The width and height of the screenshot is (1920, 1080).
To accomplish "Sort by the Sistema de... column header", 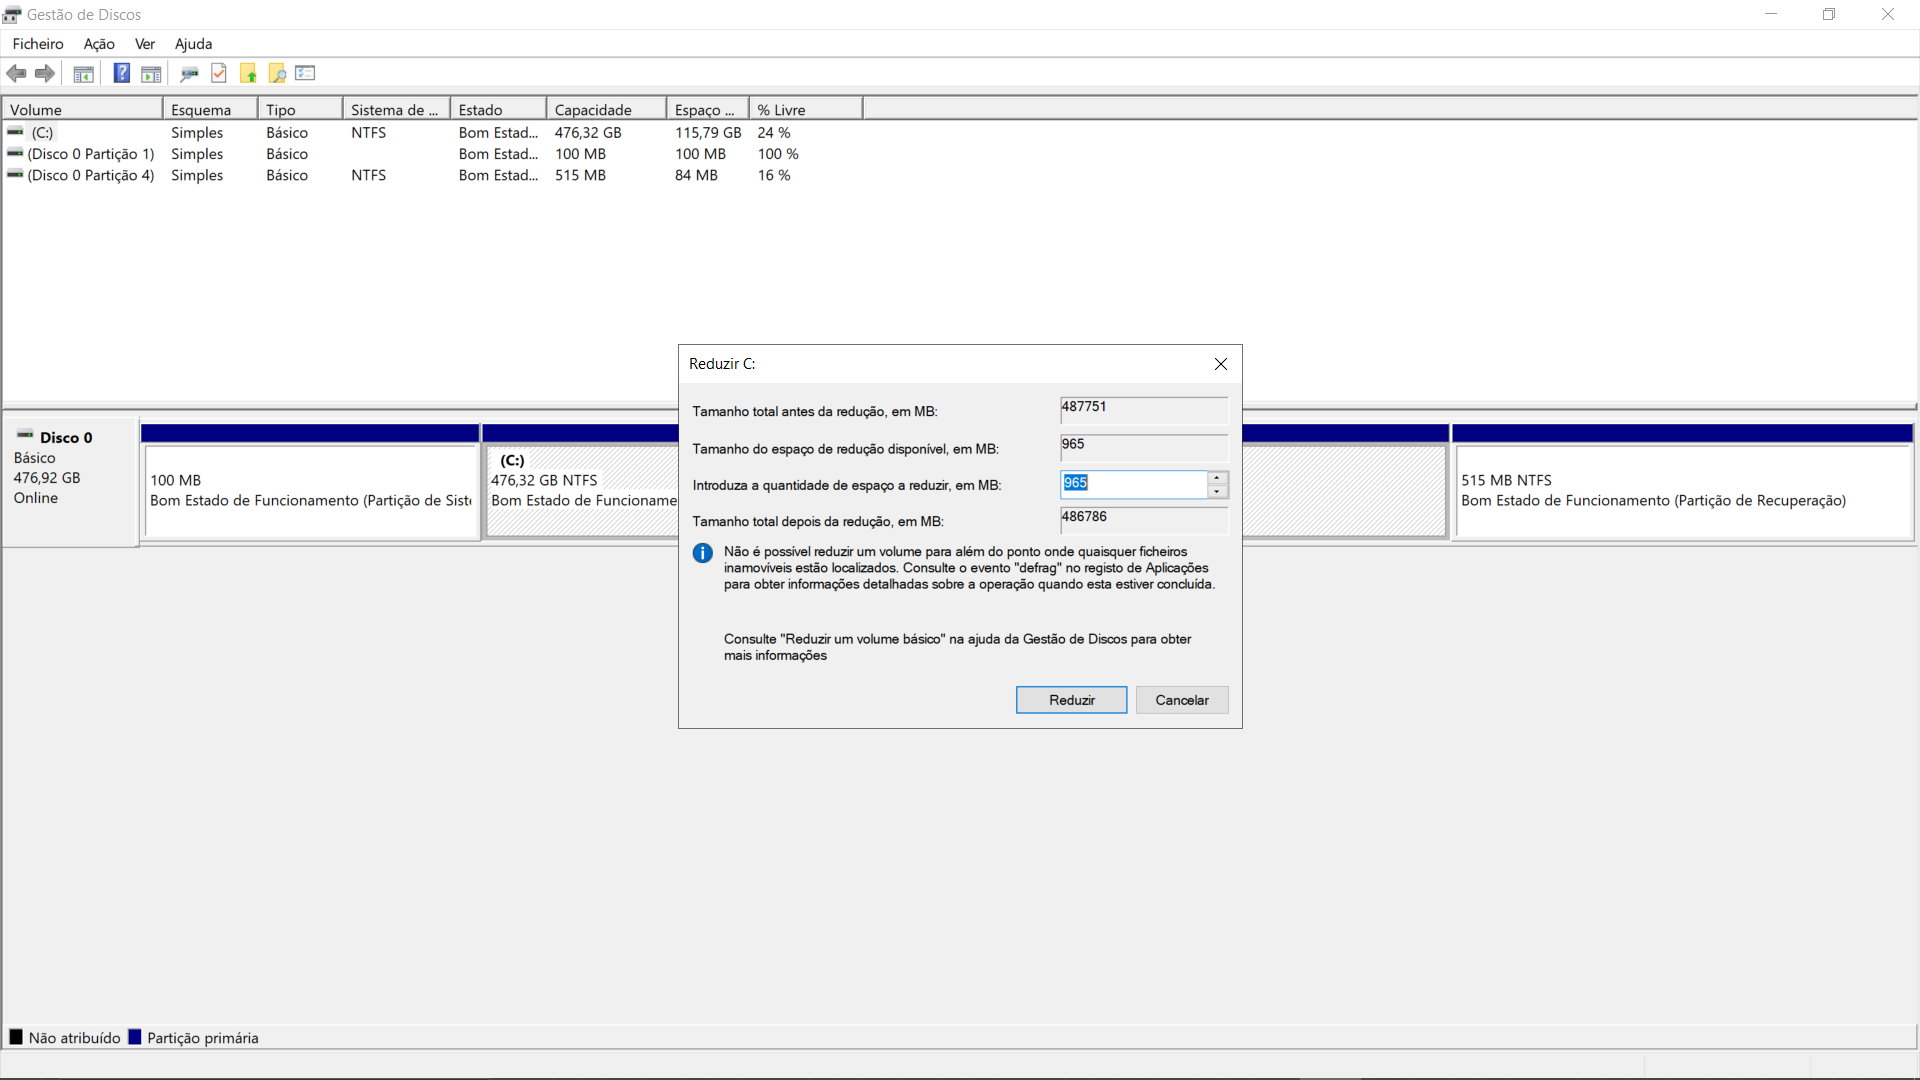I will 396,109.
